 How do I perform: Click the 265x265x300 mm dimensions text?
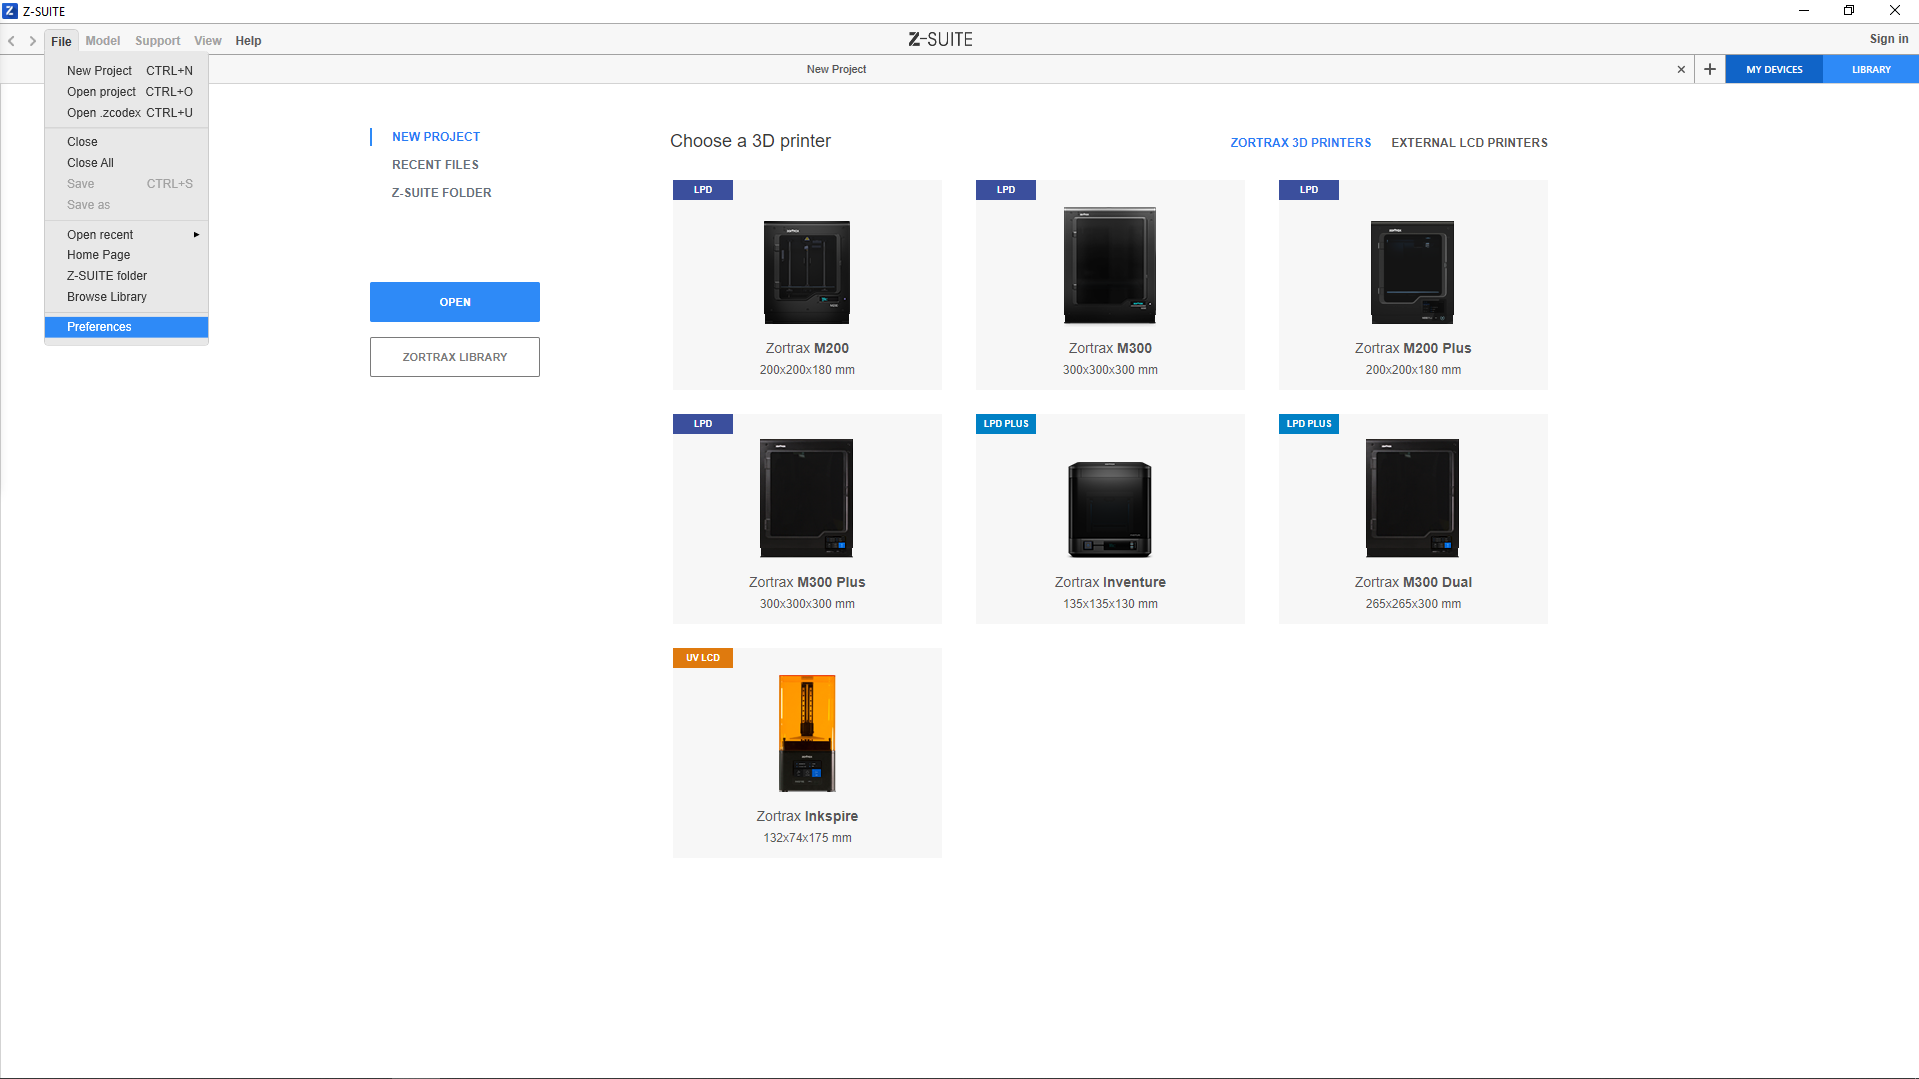point(1413,604)
